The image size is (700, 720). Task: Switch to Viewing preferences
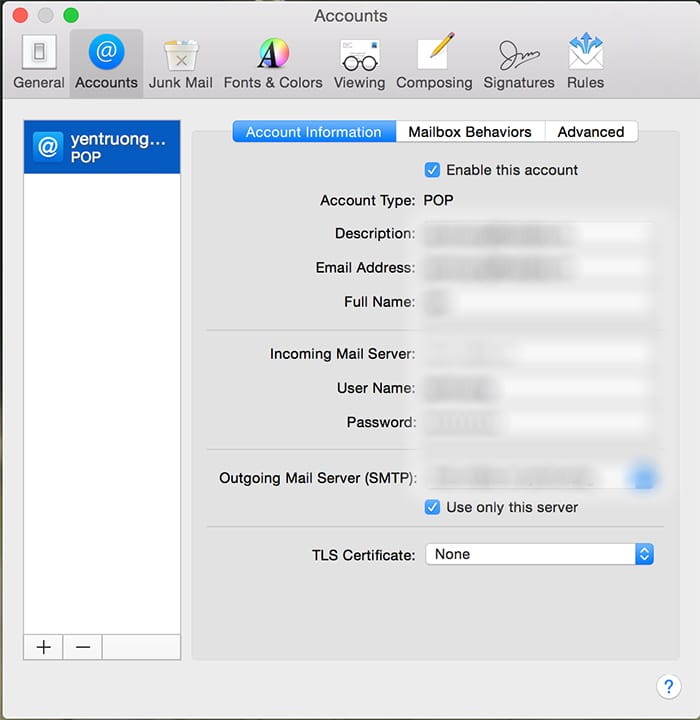359,62
